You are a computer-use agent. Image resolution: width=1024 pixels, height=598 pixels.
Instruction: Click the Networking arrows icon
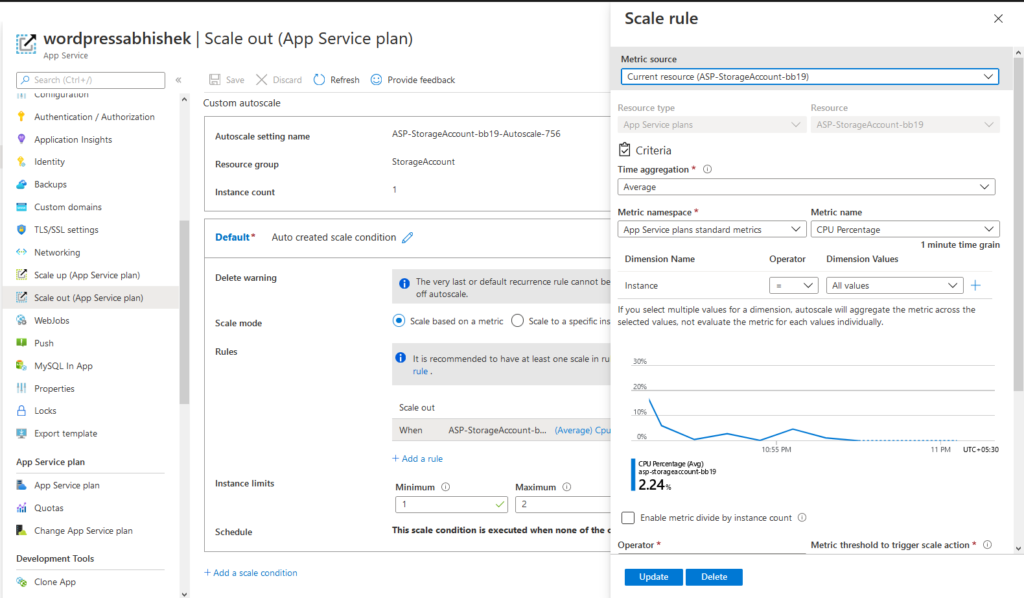22,252
